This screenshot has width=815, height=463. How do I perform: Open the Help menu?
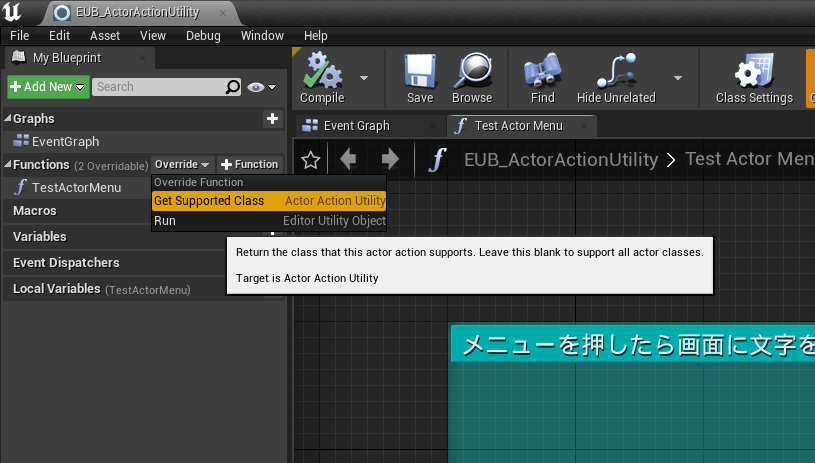[x=316, y=36]
